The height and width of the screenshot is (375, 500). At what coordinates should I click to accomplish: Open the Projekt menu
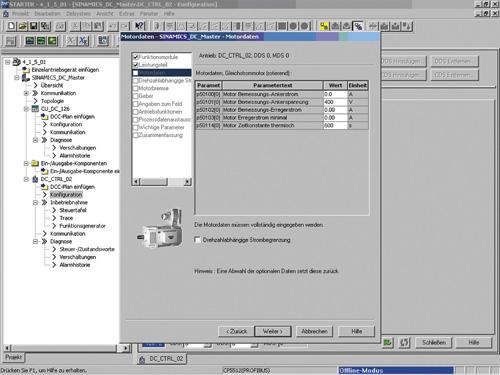coord(20,14)
